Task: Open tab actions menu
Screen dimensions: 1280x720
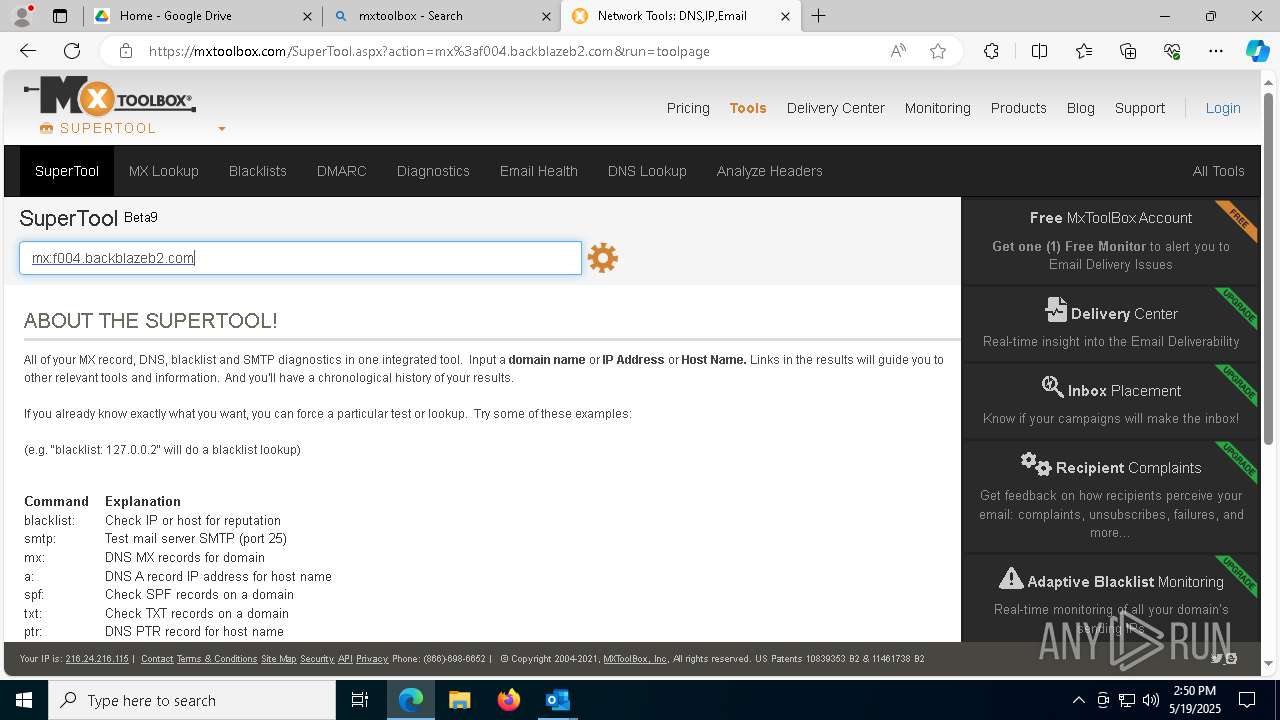Action: [x=60, y=16]
